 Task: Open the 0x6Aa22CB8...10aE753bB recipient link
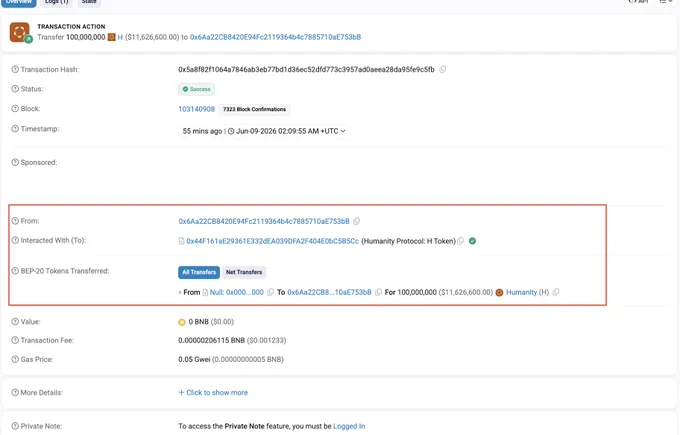coord(329,292)
